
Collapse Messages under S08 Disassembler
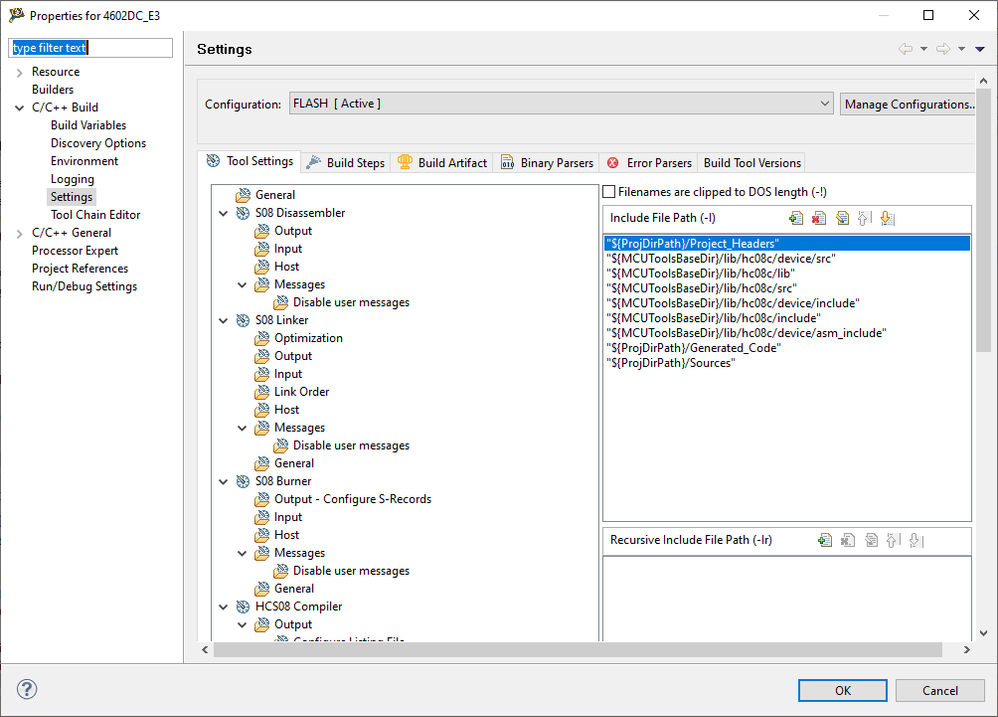[x=242, y=285]
